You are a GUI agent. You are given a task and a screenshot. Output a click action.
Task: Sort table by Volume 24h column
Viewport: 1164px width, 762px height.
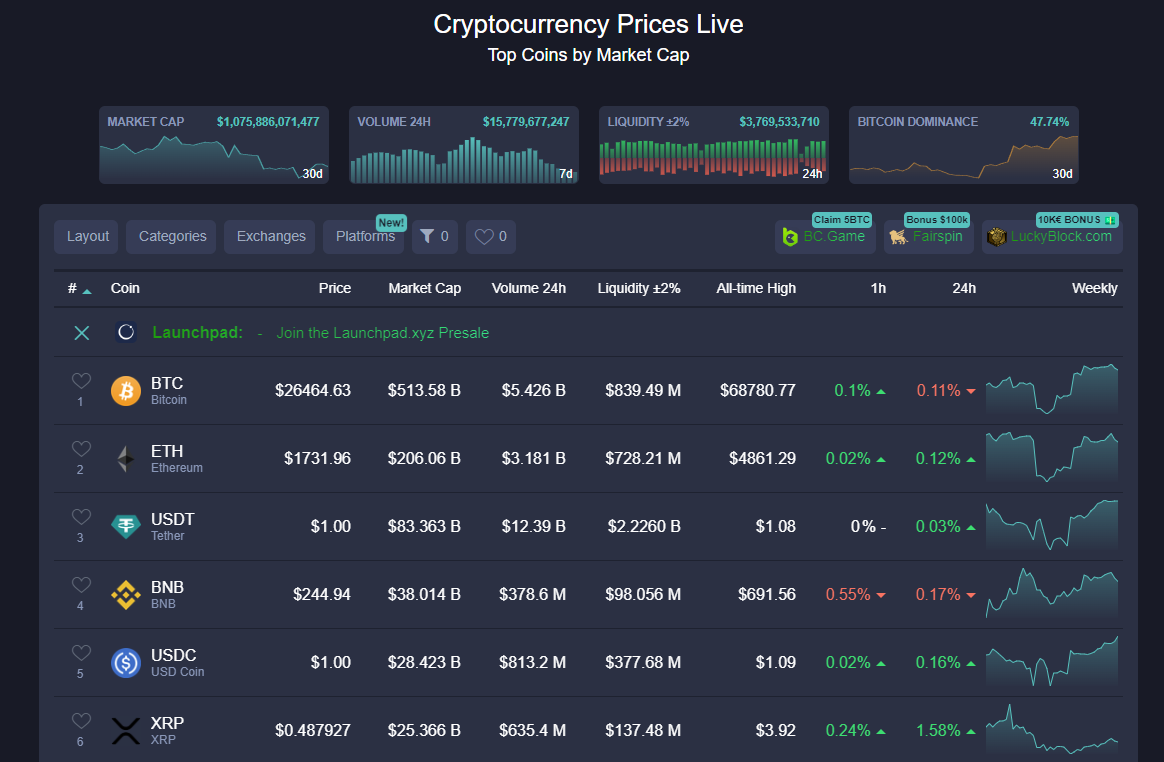pos(529,288)
